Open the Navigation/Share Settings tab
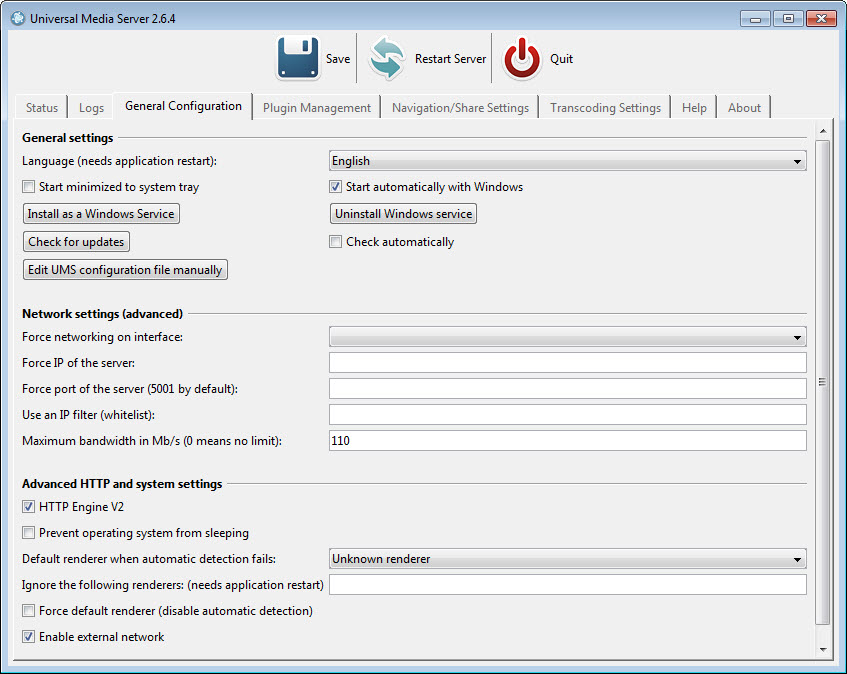847x674 pixels. tap(460, 107)
